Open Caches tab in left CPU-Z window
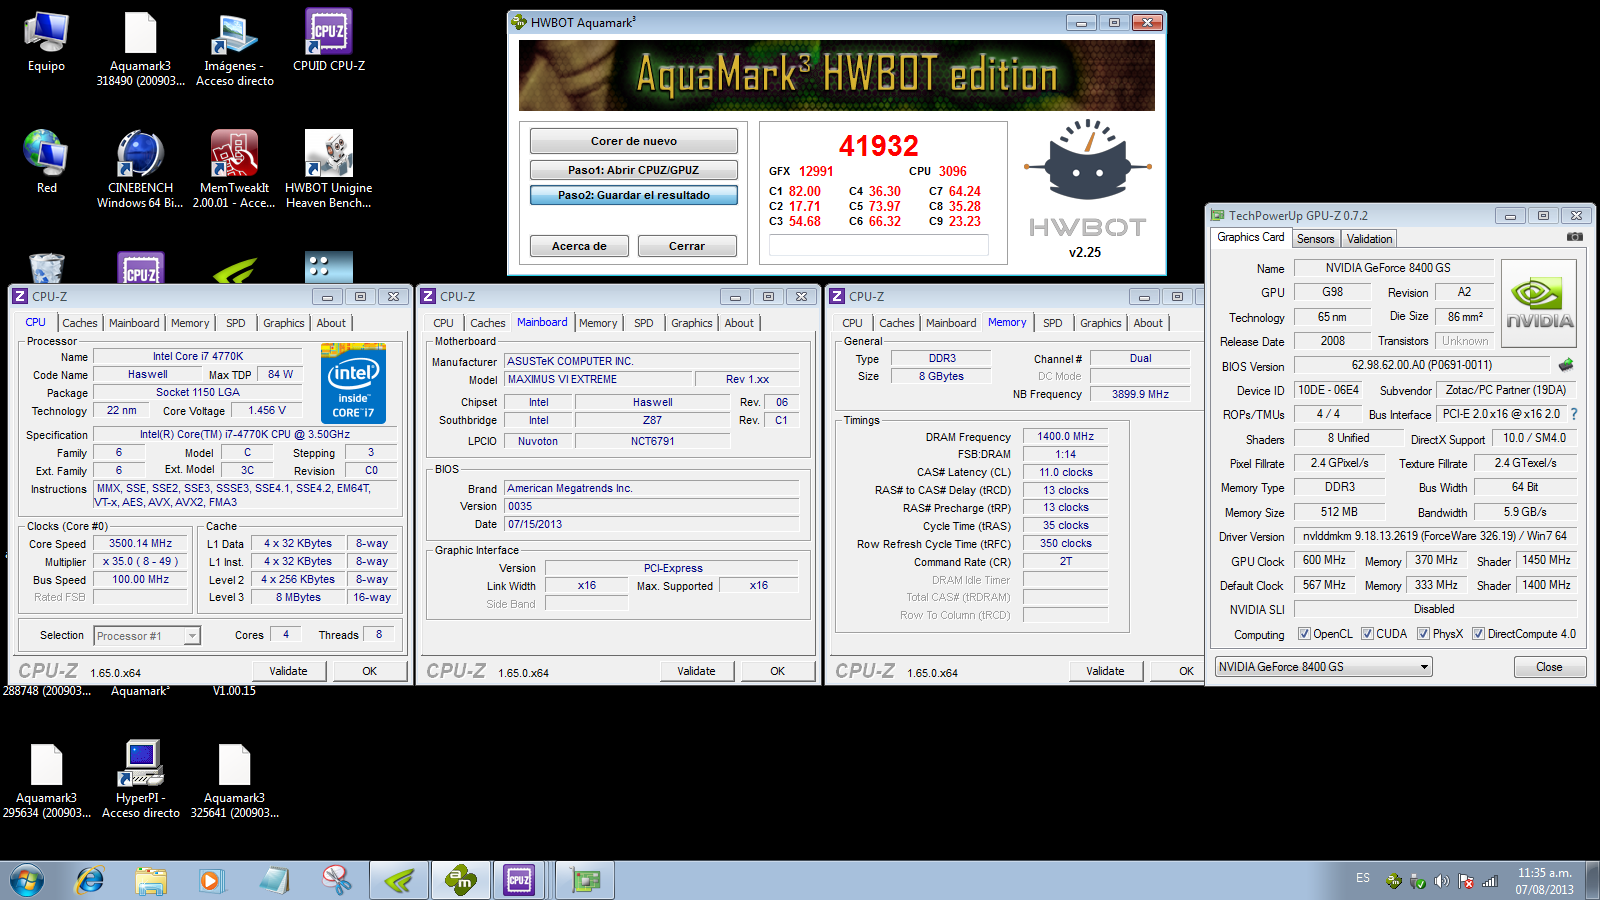Viewport: 1600px width, 900px height. coord(80,323)
